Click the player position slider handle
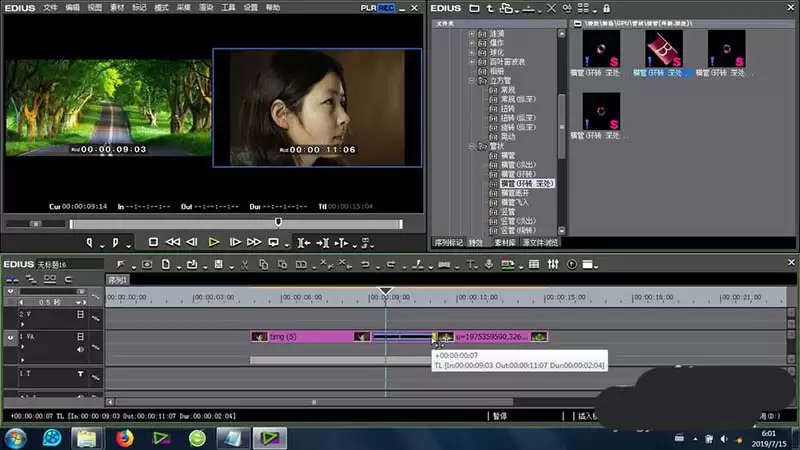800x450 pixels. click(x=278, y=222)
